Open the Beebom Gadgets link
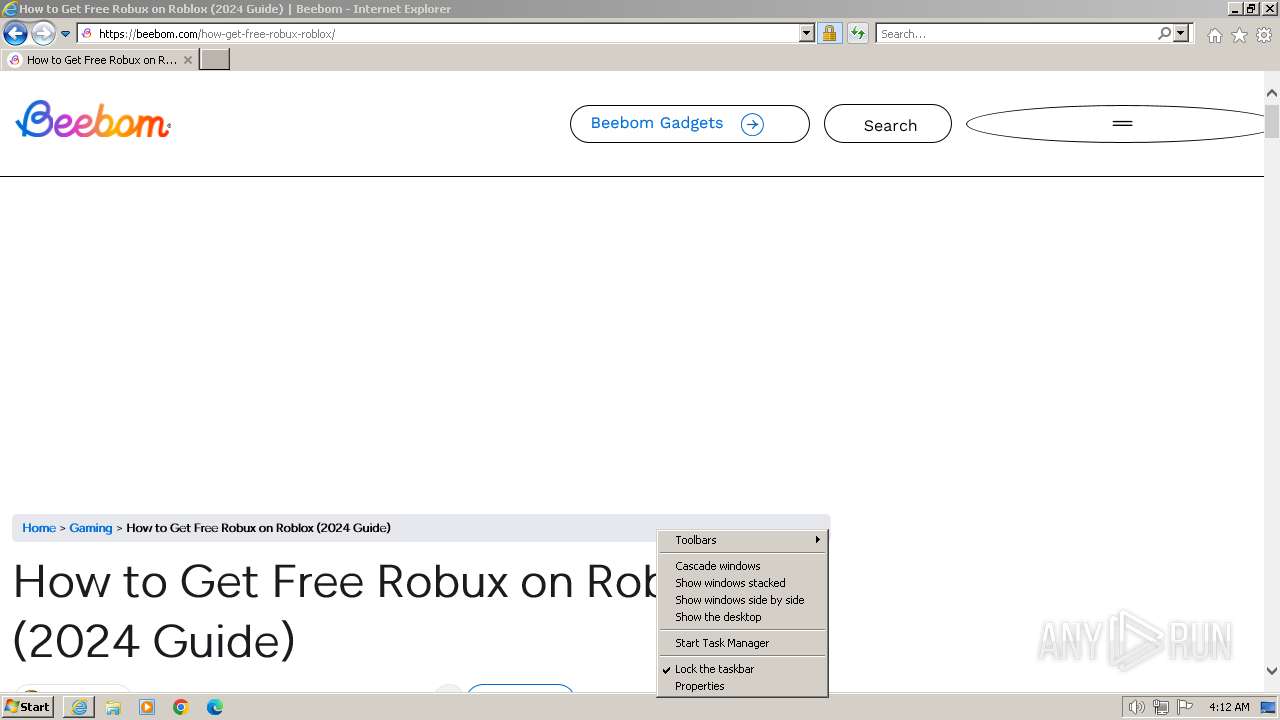Viewport: 1280px width, 720px height. (x=689, y=124)
